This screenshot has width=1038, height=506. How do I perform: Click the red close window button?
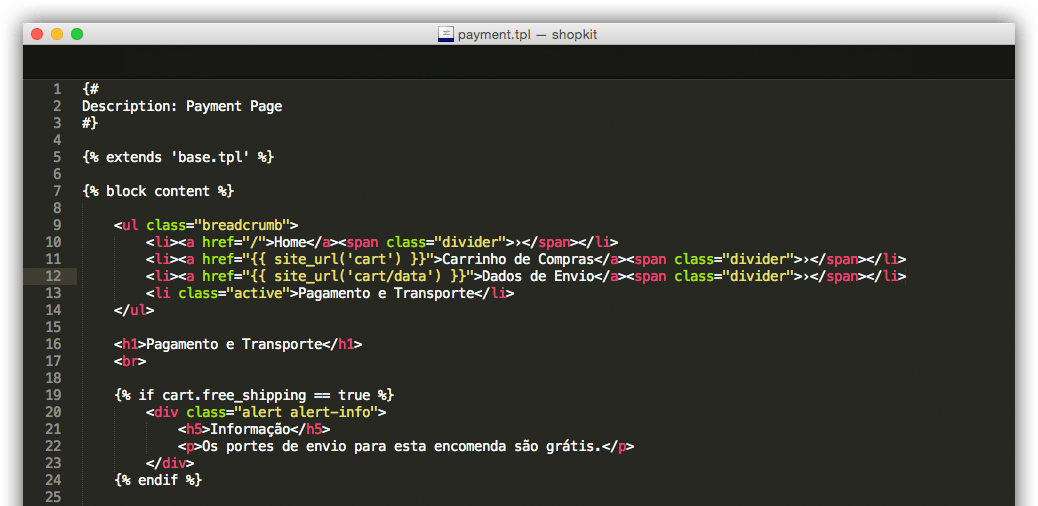[x=37, y=34]
